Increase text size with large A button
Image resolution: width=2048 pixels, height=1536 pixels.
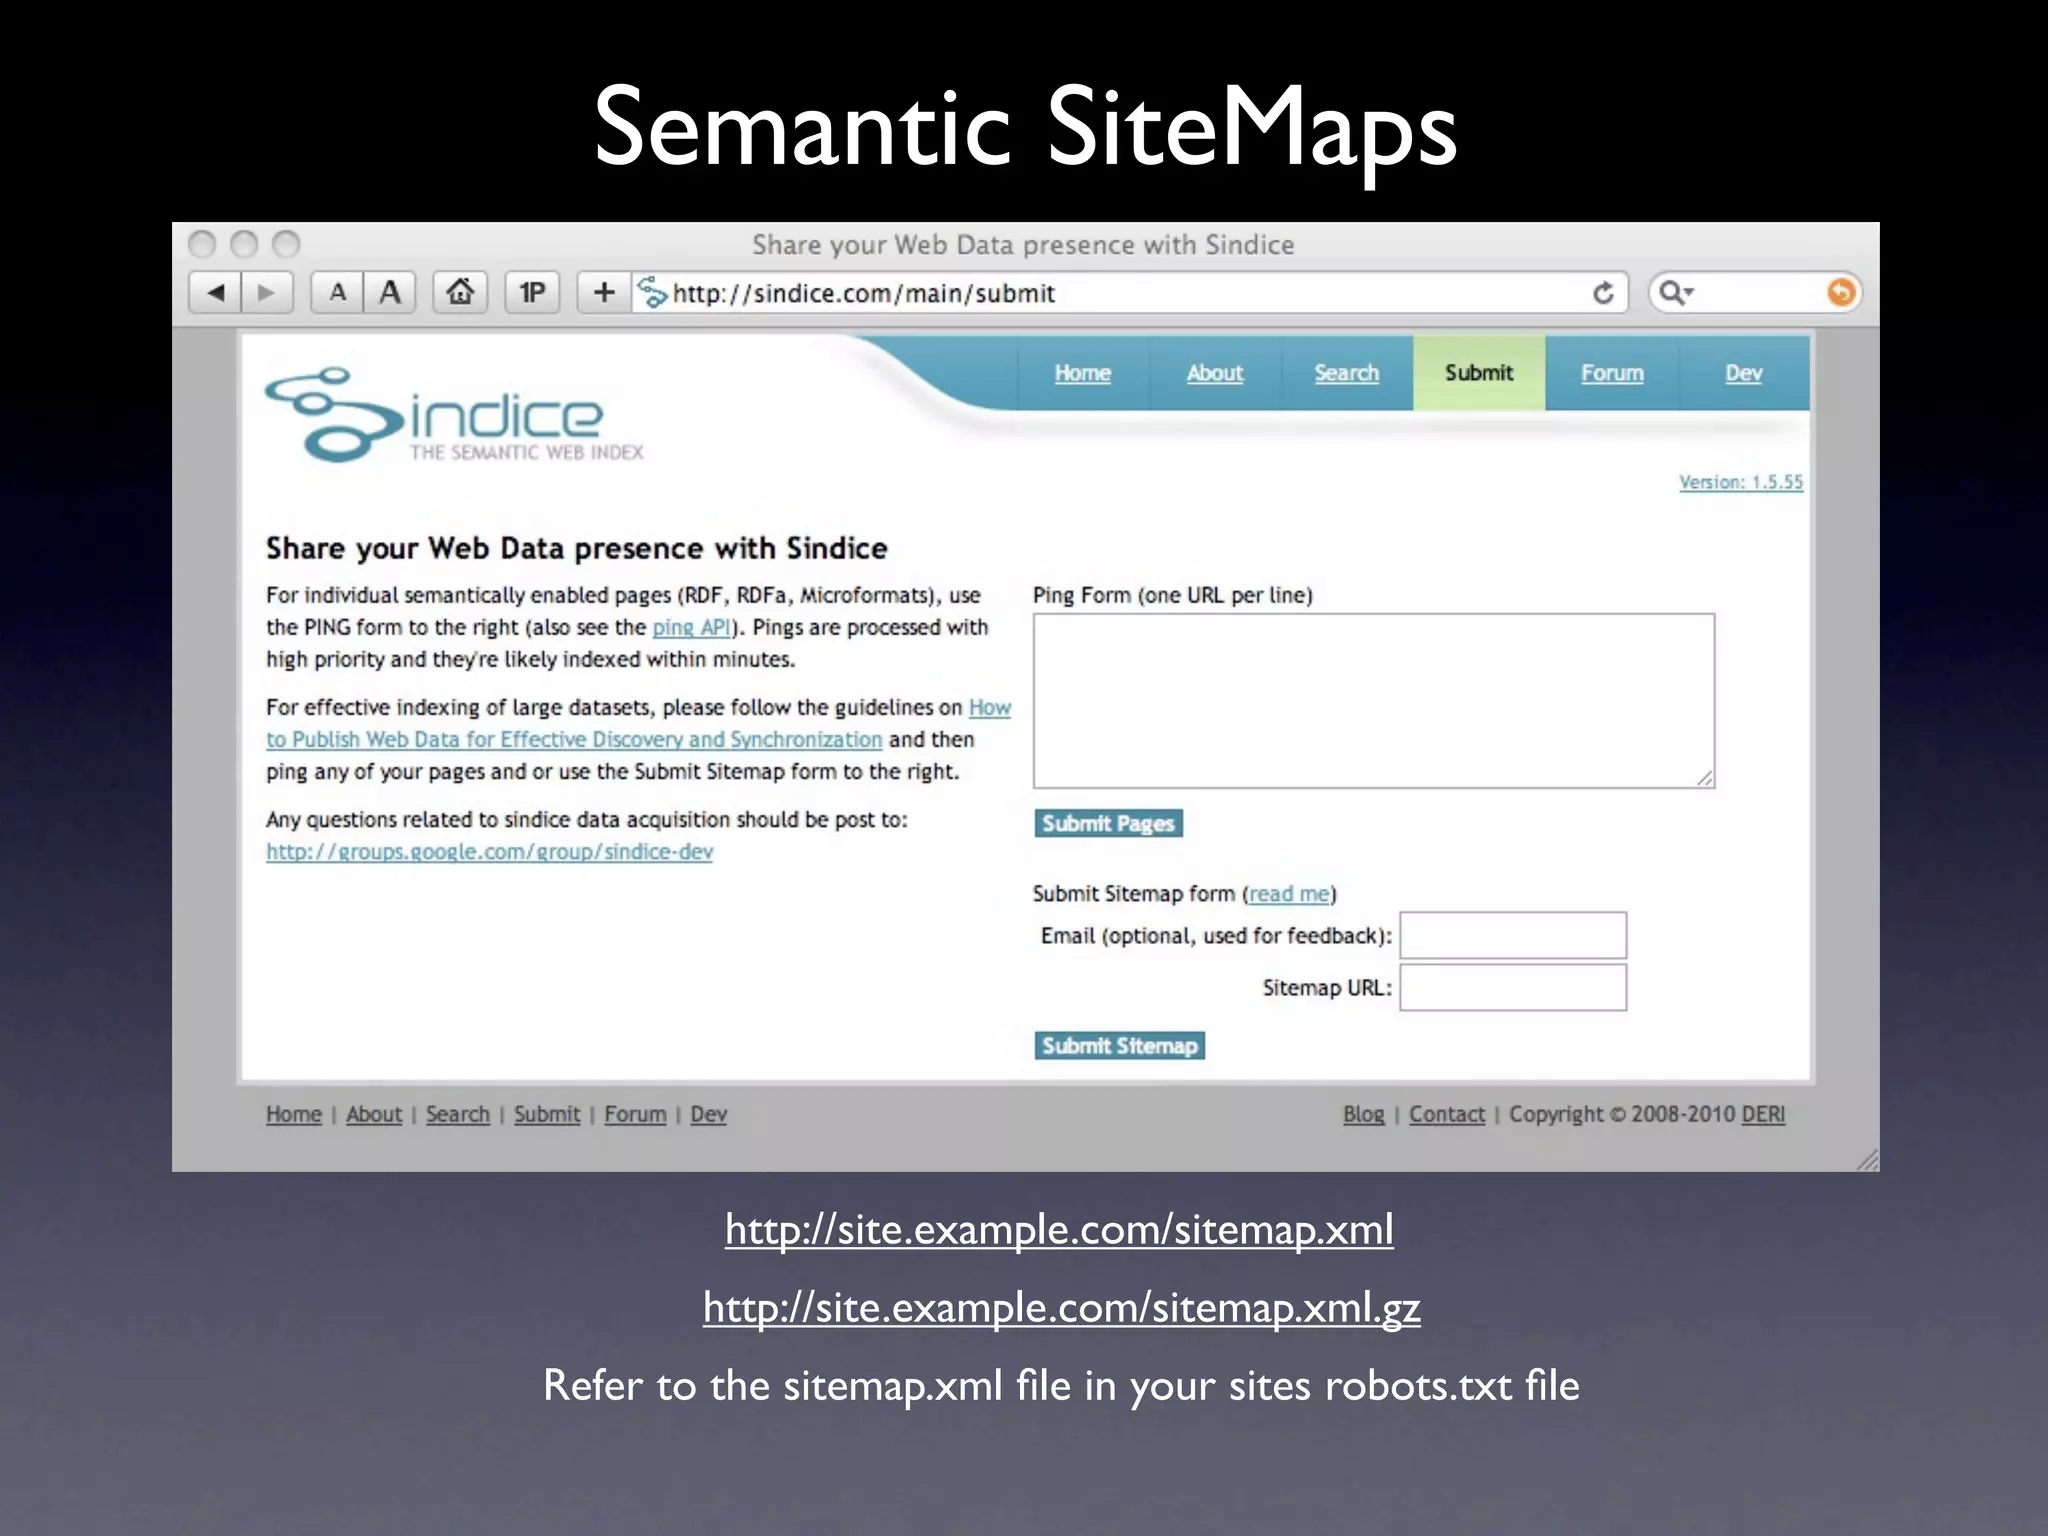click(x=390, y=293)
